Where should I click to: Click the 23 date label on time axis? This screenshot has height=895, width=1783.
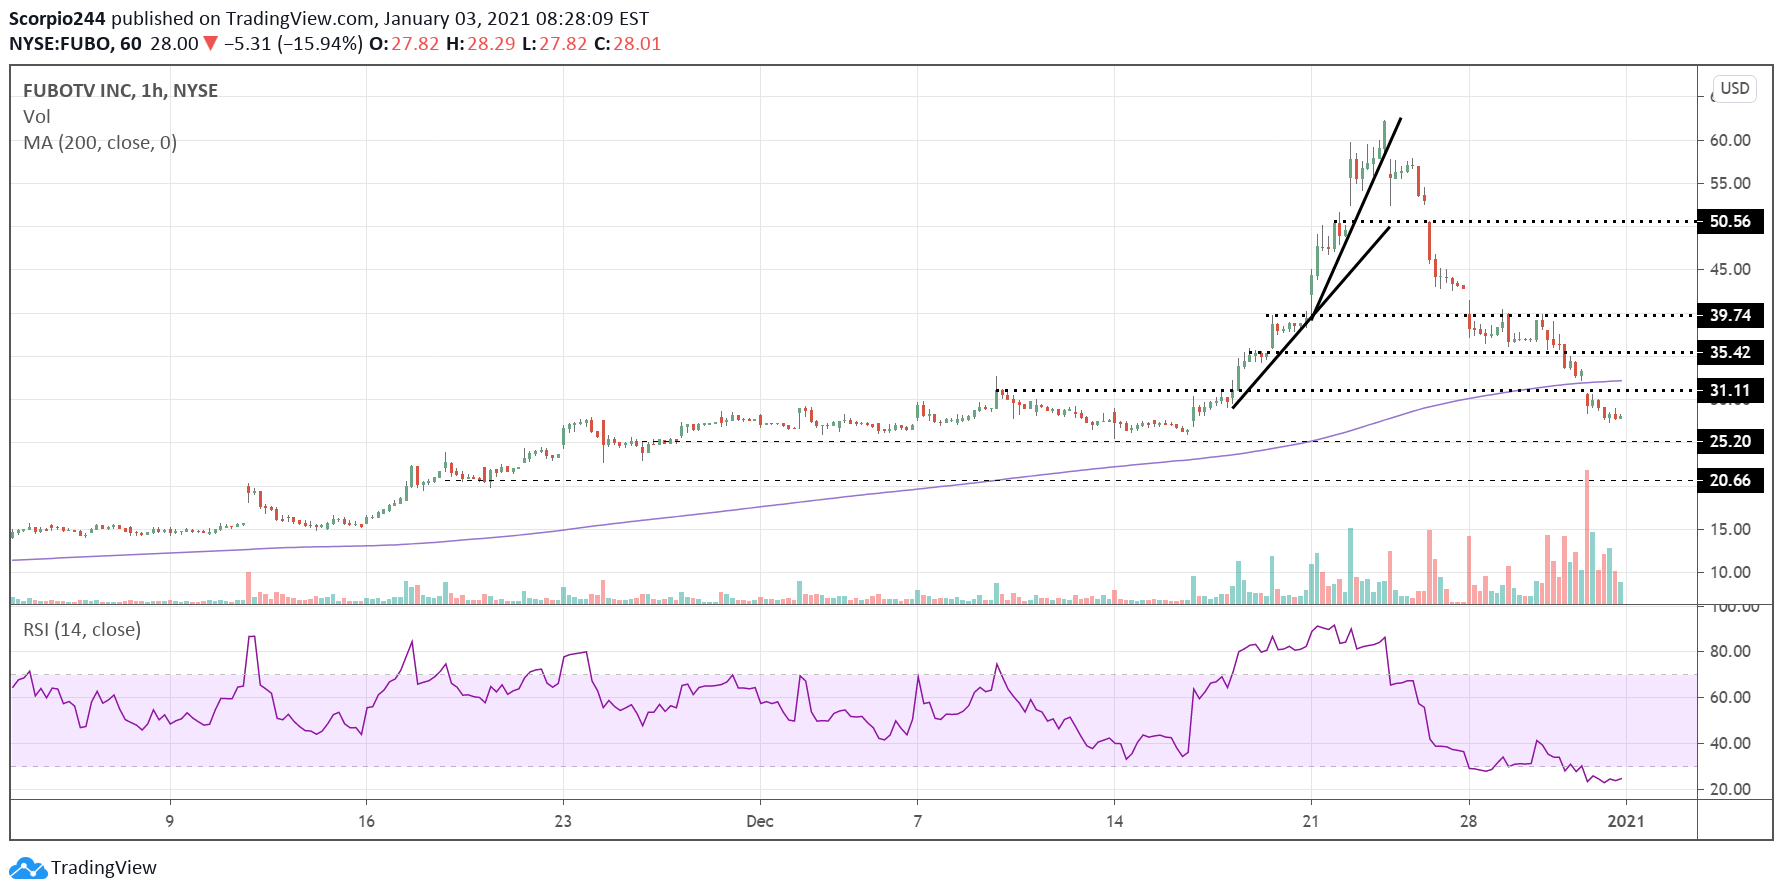coord(563,821)
